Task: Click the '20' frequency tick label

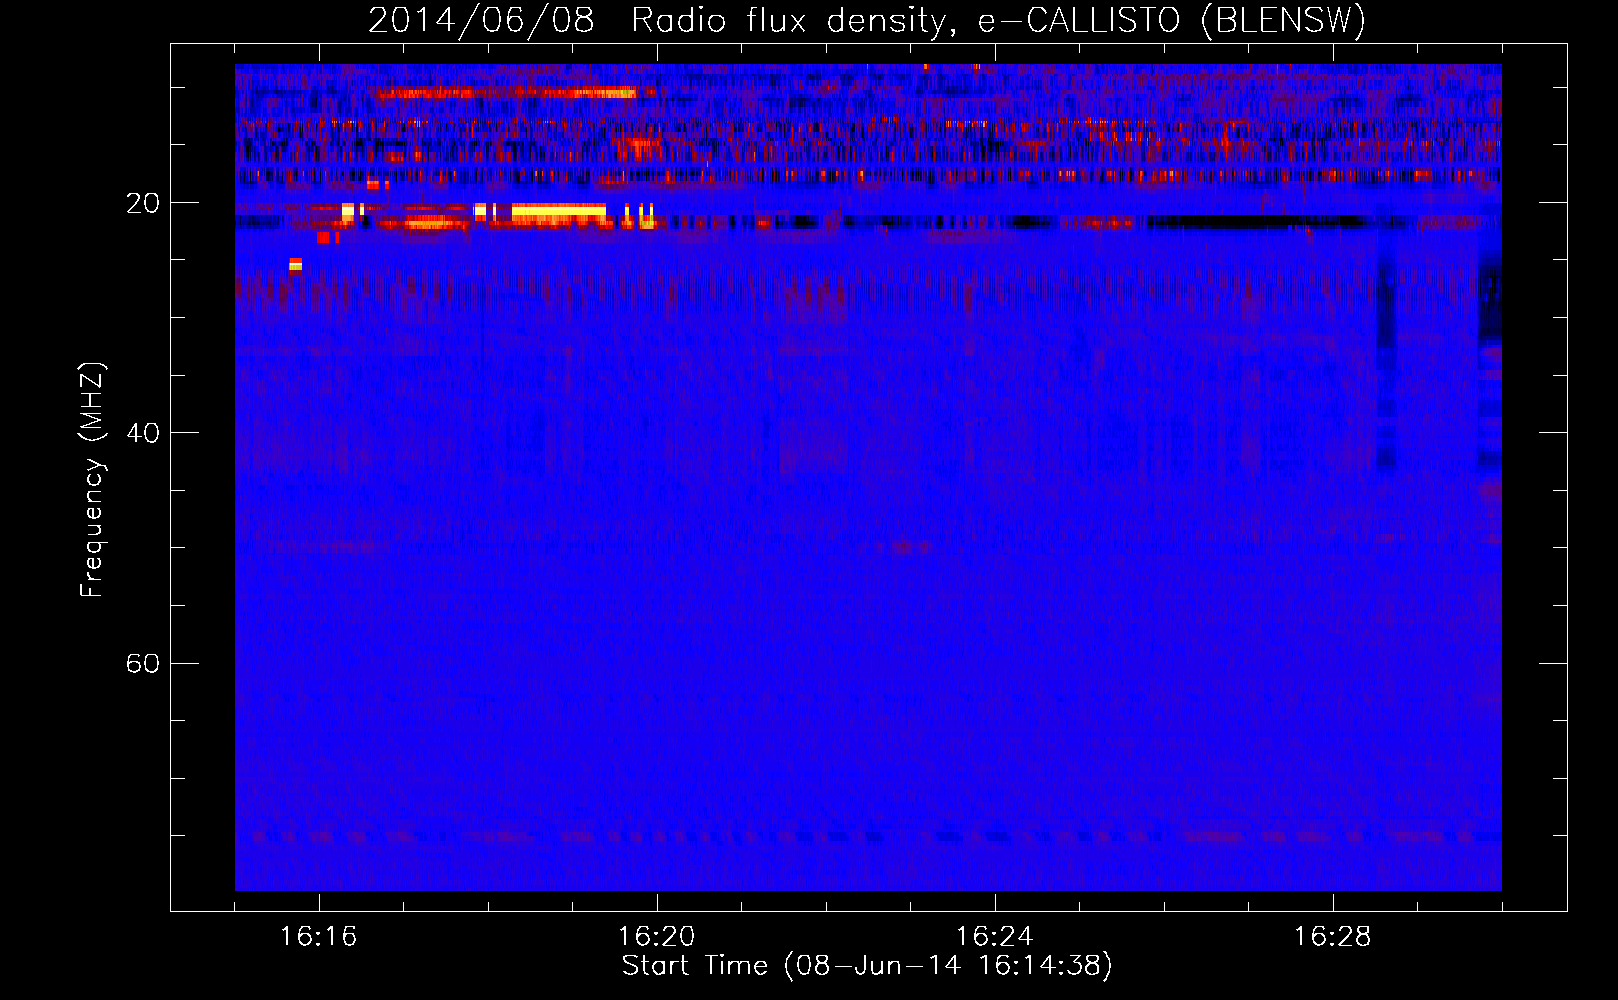Action: point(143,203)
